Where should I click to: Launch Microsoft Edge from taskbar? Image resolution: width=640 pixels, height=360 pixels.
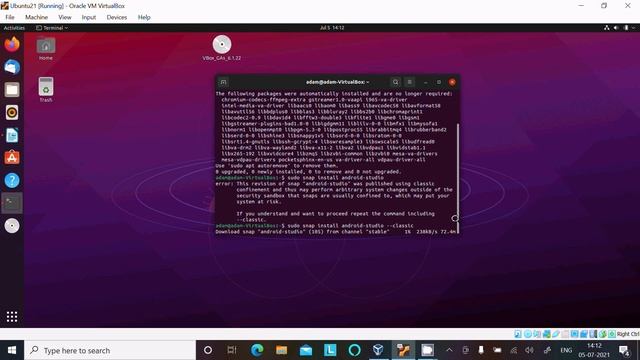coord(257,350)
